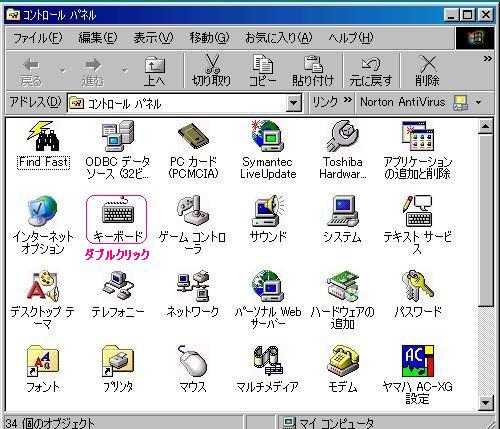
Task: Open the ファイル(F) menu
Action: (x=37, y=38)
